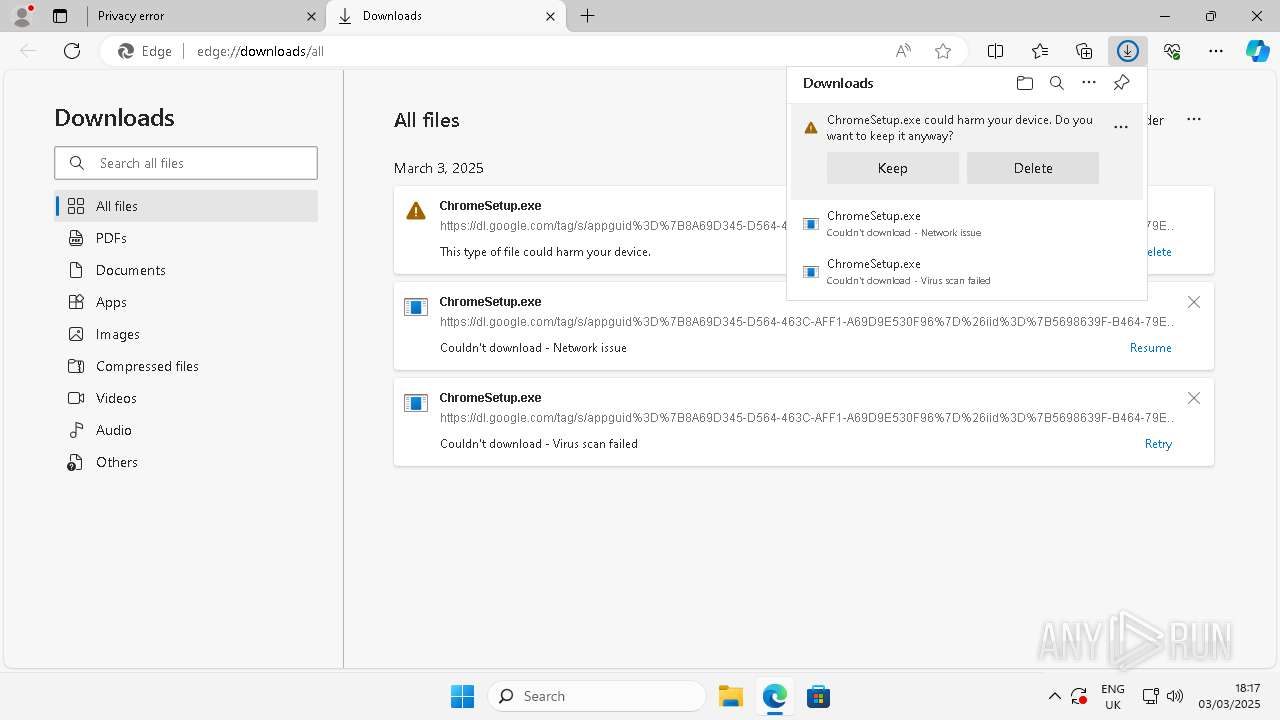Image resolution: width=1280 pixels, height=720 pixels.
Task: Click Resume for Network issue download
Action: click(1150, 348)
